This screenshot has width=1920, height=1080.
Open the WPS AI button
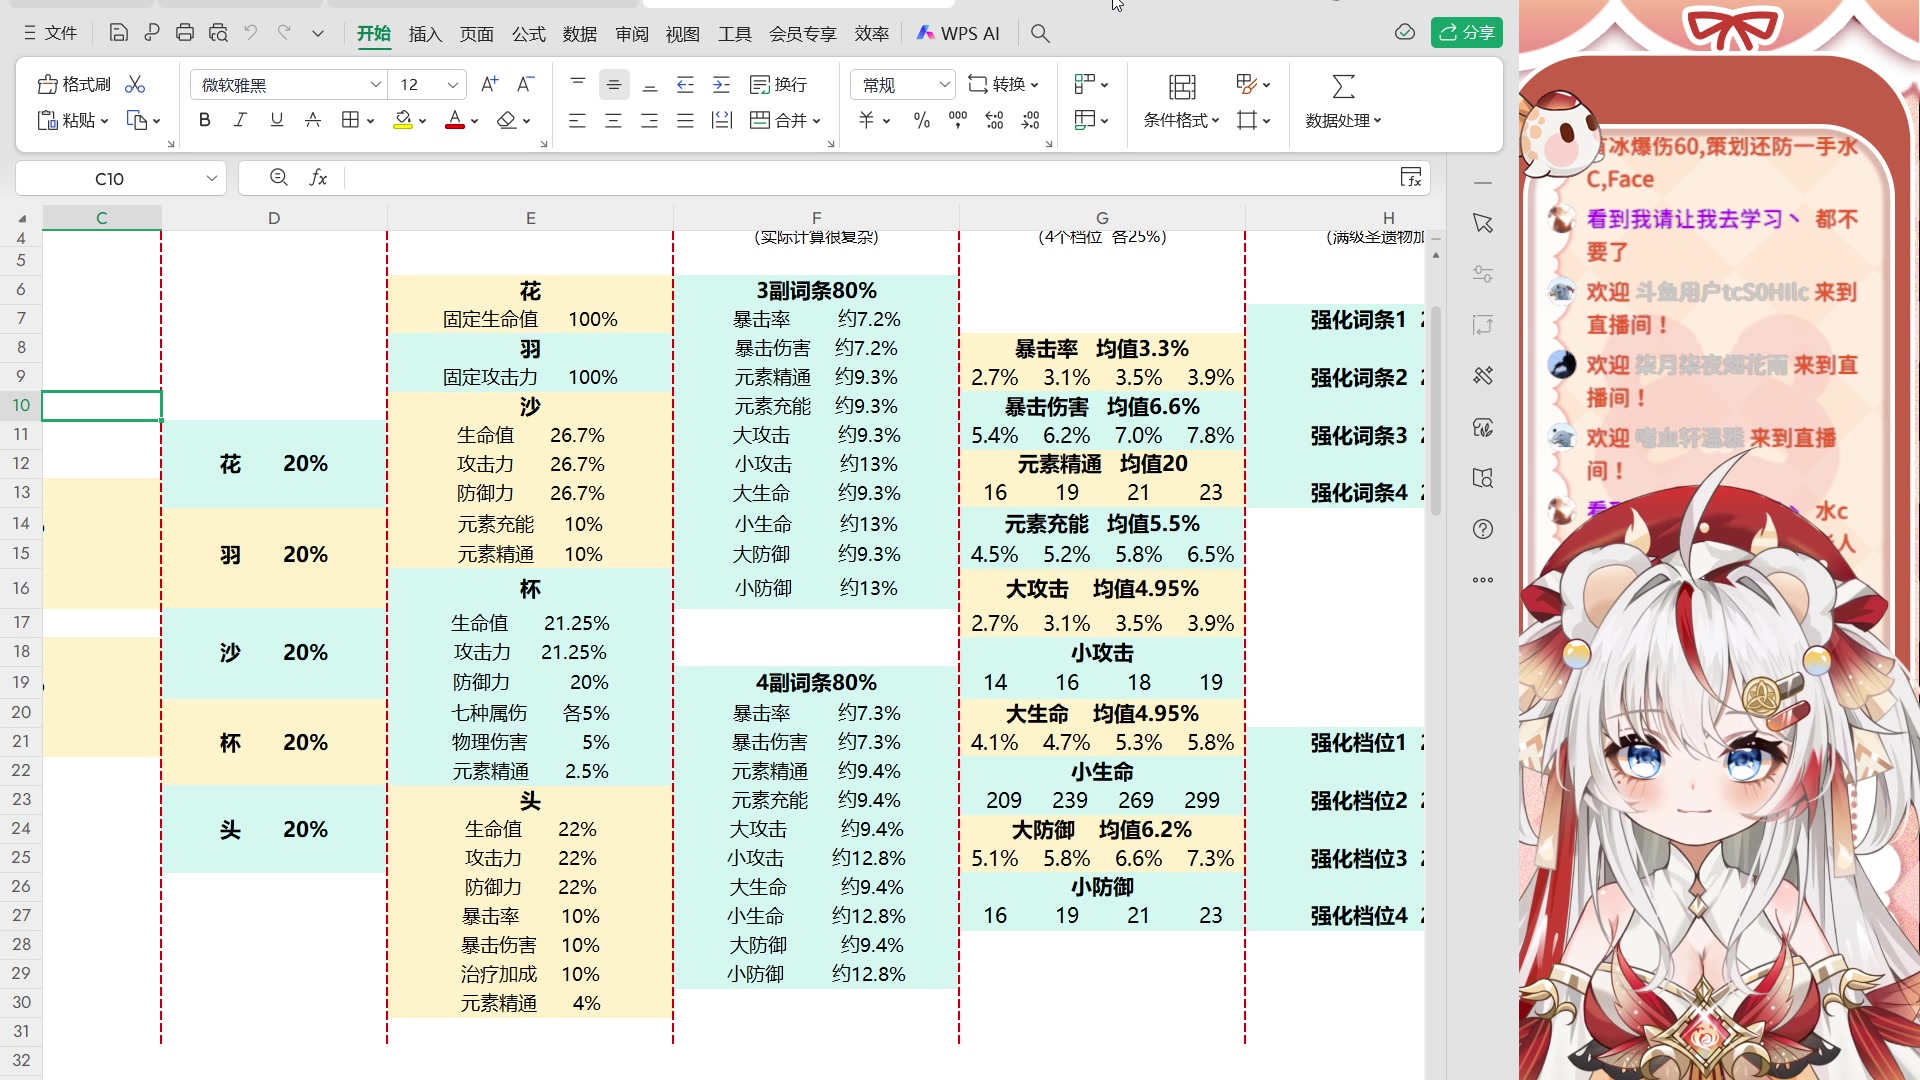click(958, 34)
